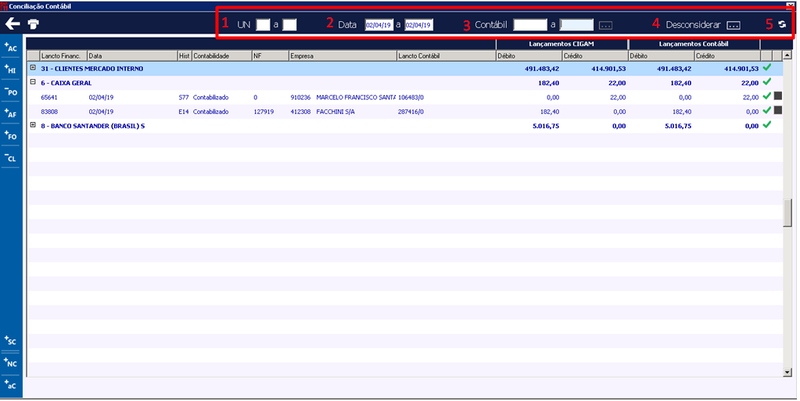The width and height of the screenshot is (800, 401).
Task: Click the Data column header
Action: (x=132, y=56)
